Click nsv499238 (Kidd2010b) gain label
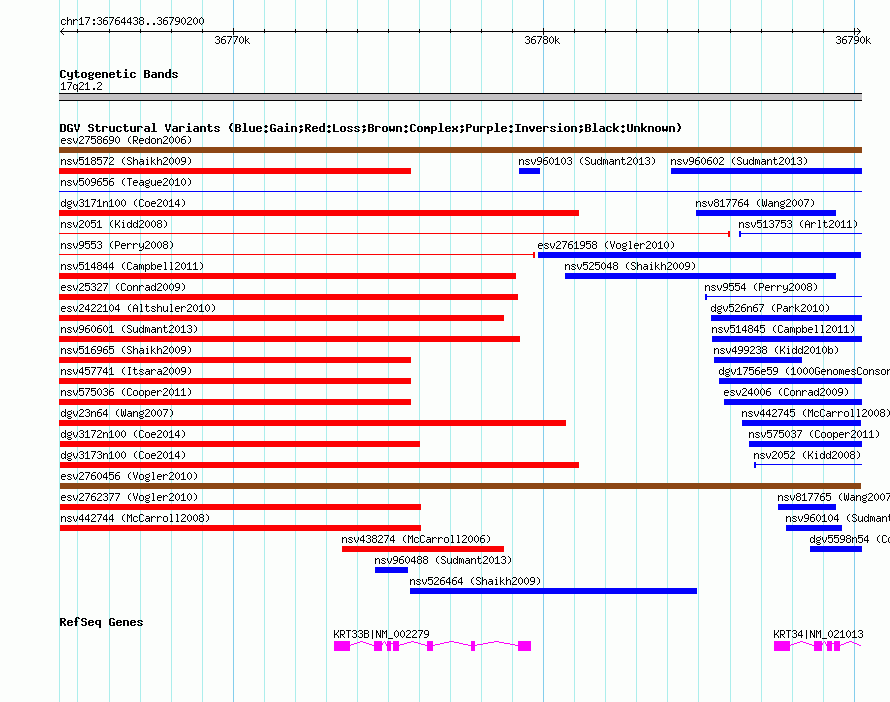This screenshot has height=702, width=890. 776,350
